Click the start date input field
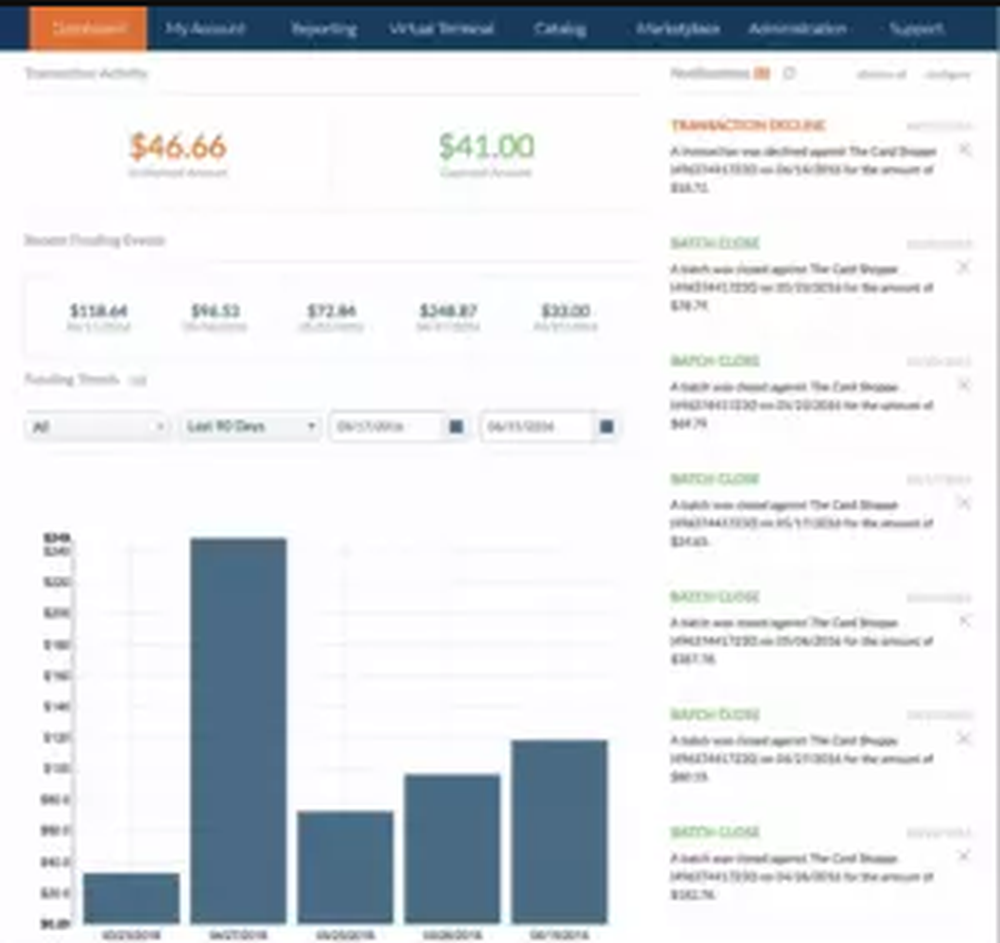This screenshot has height=943, width=1000. coord(387,427)
